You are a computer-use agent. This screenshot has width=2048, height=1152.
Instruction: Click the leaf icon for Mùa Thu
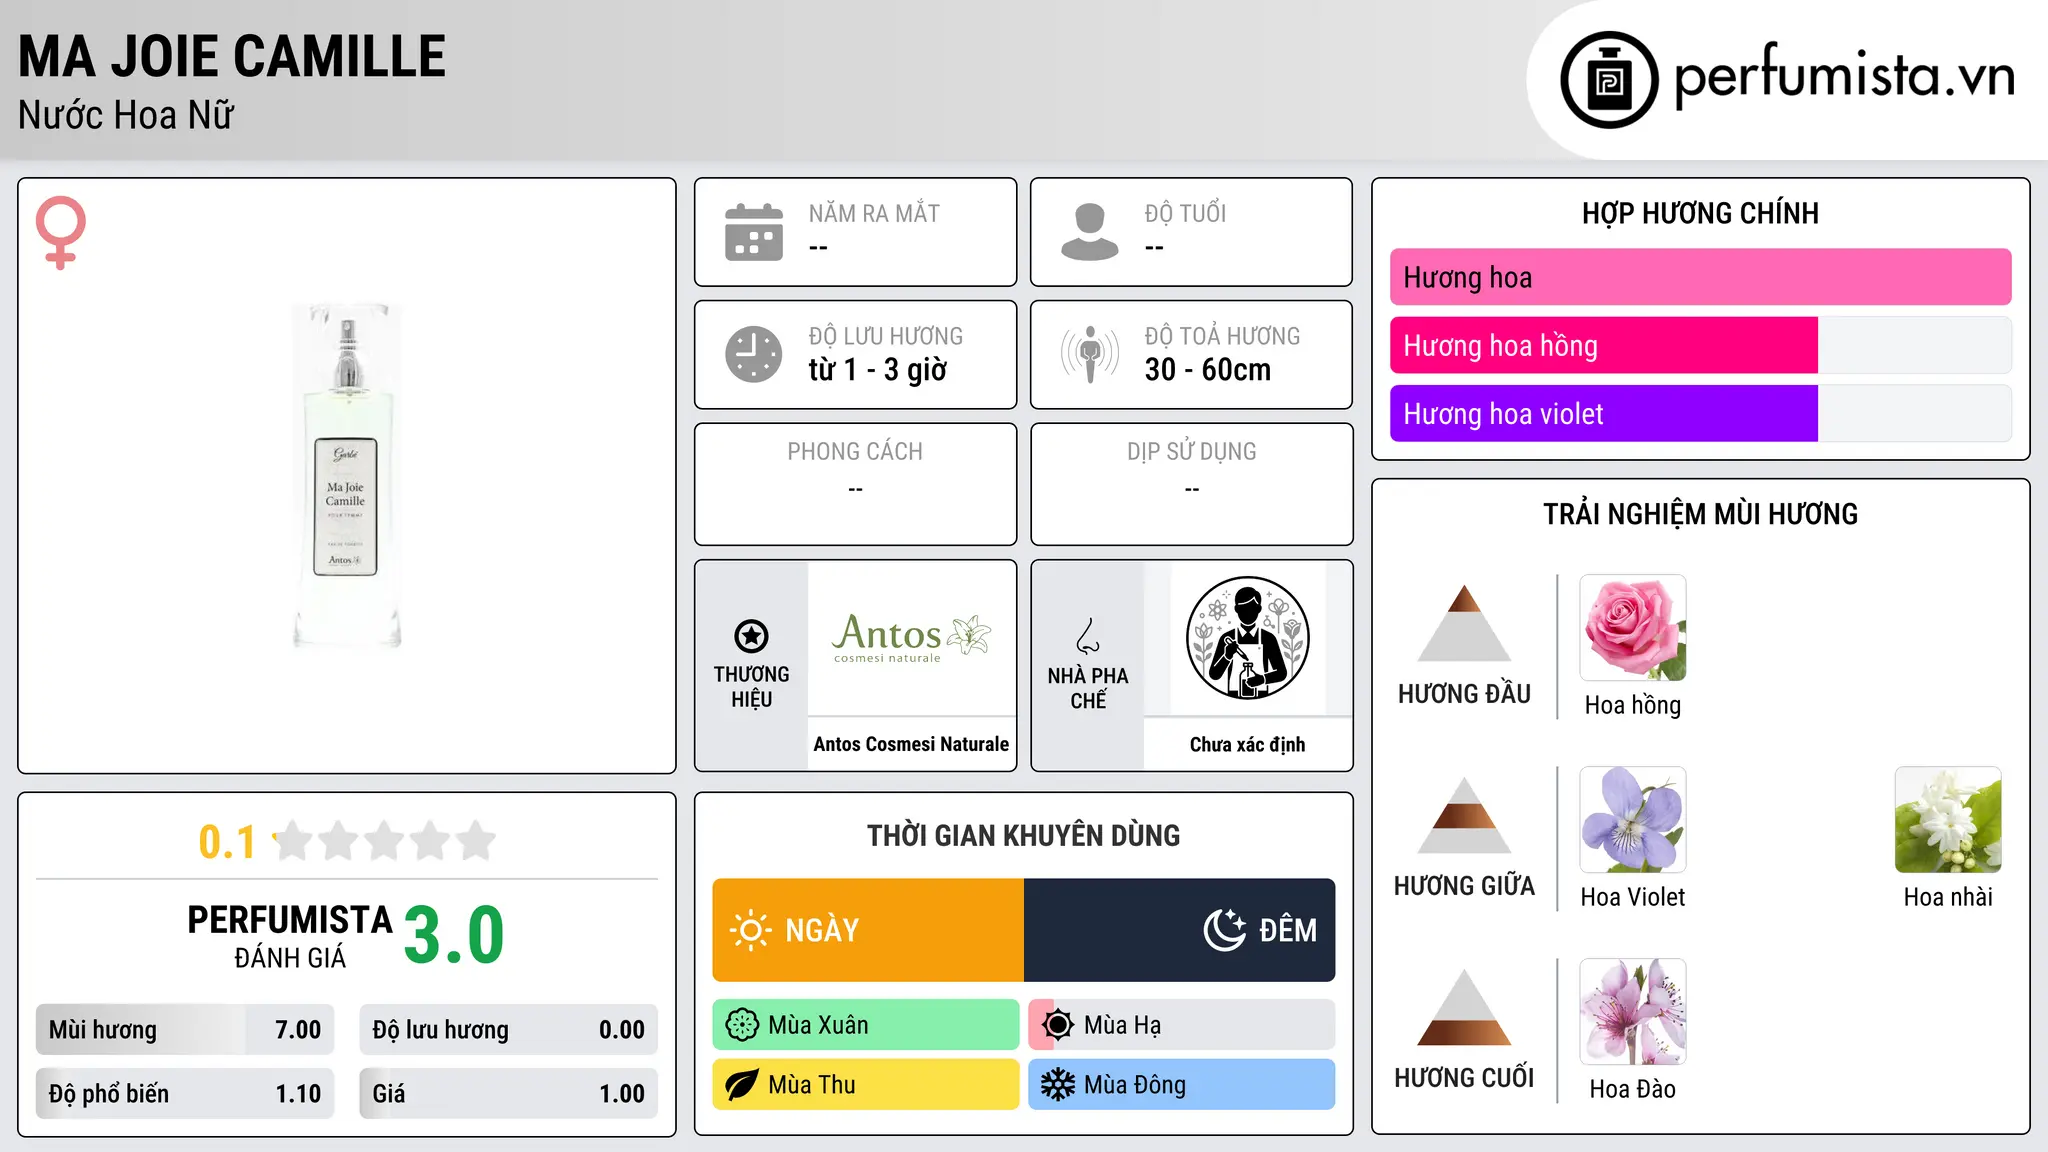[x=742, y=1085]
